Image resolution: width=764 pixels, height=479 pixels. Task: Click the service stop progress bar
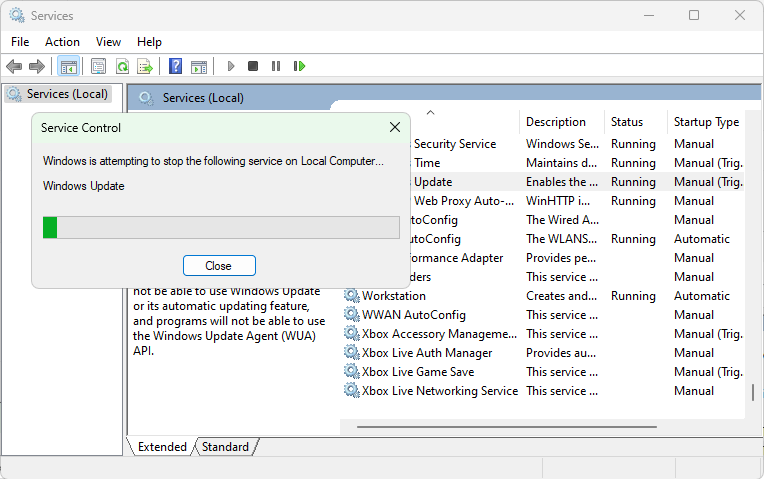tap(221, 228)
